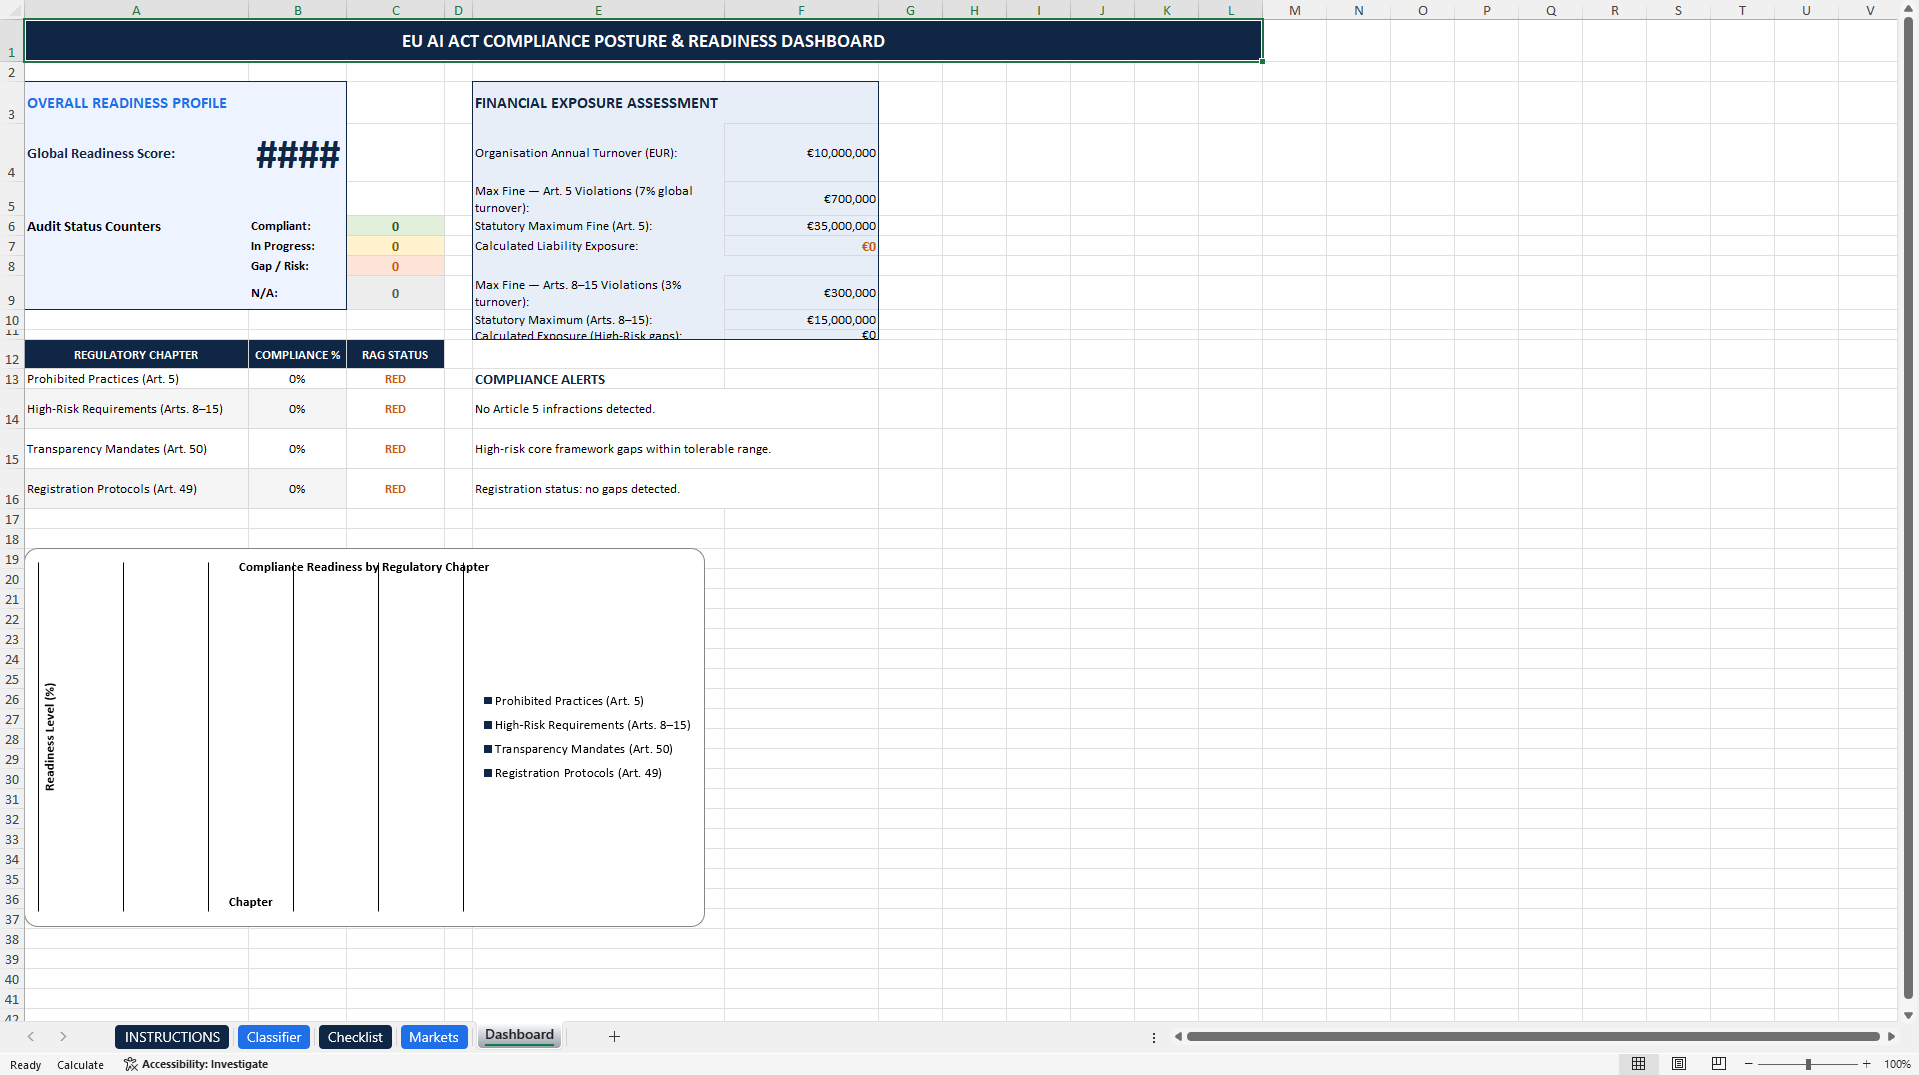
Task: Select row 13 header
Action: point(12,379)
